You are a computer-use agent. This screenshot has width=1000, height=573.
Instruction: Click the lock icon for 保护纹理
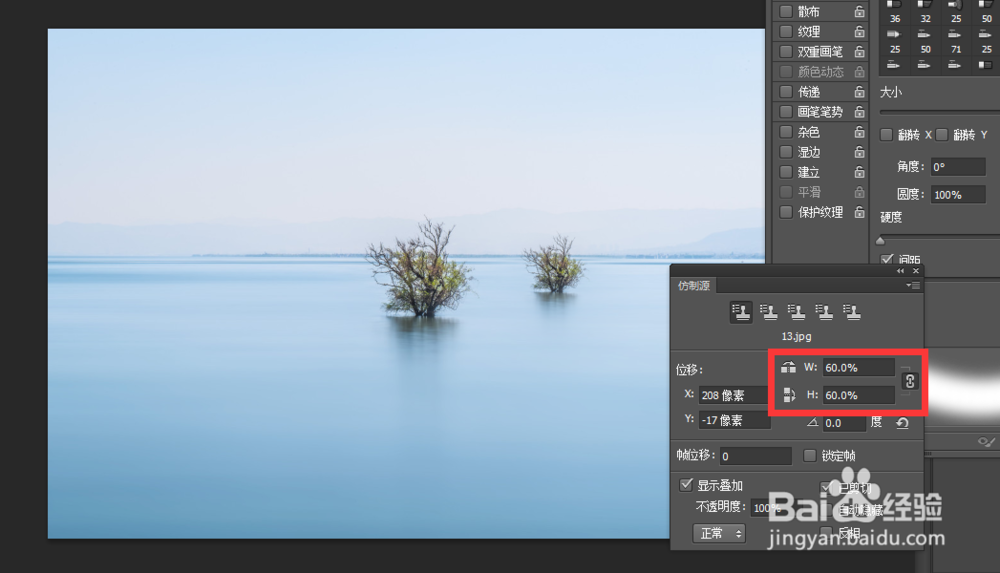click(x=859, y=212)
